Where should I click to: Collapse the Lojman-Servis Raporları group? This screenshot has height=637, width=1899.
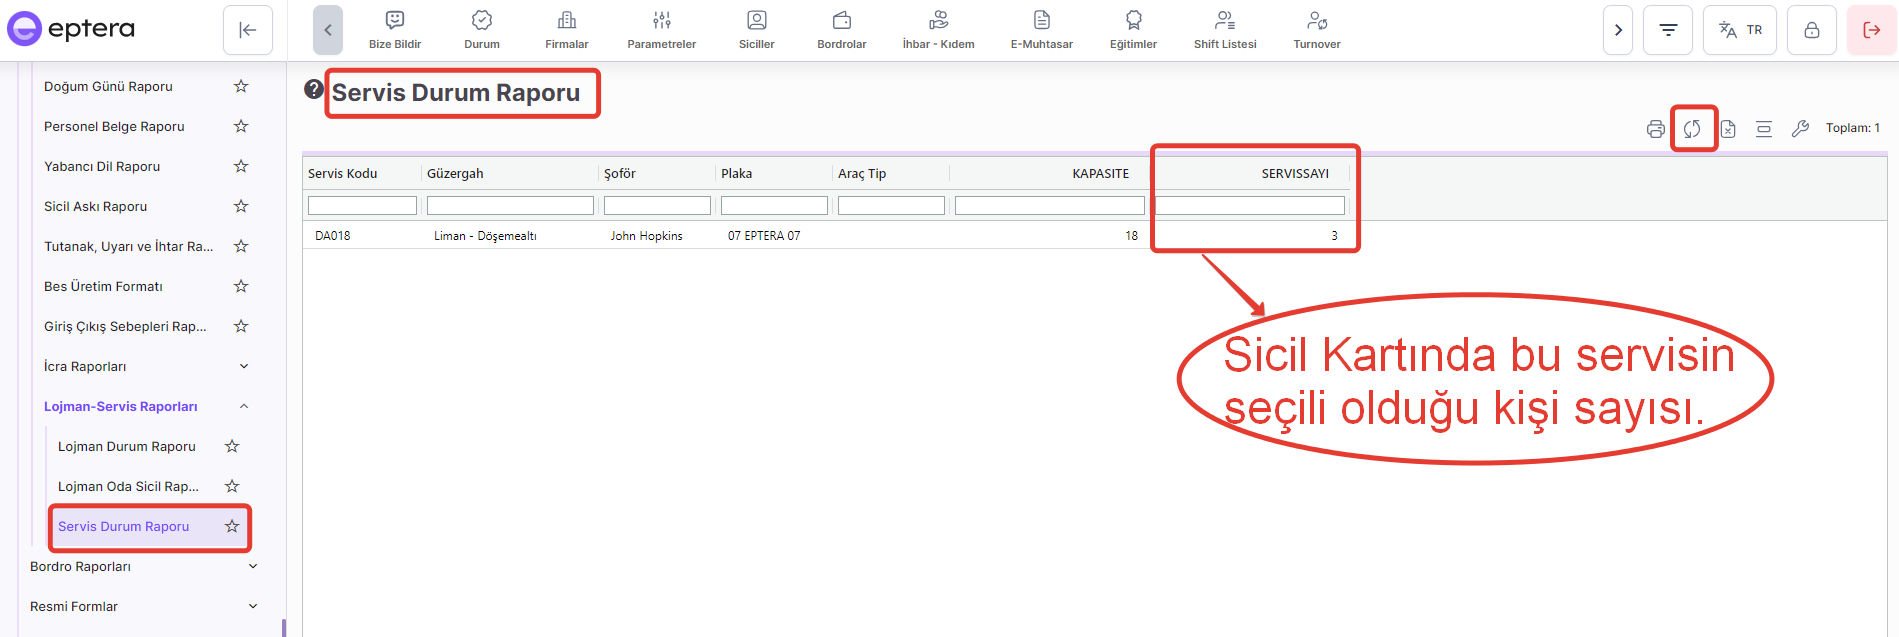tap(244, 407)
